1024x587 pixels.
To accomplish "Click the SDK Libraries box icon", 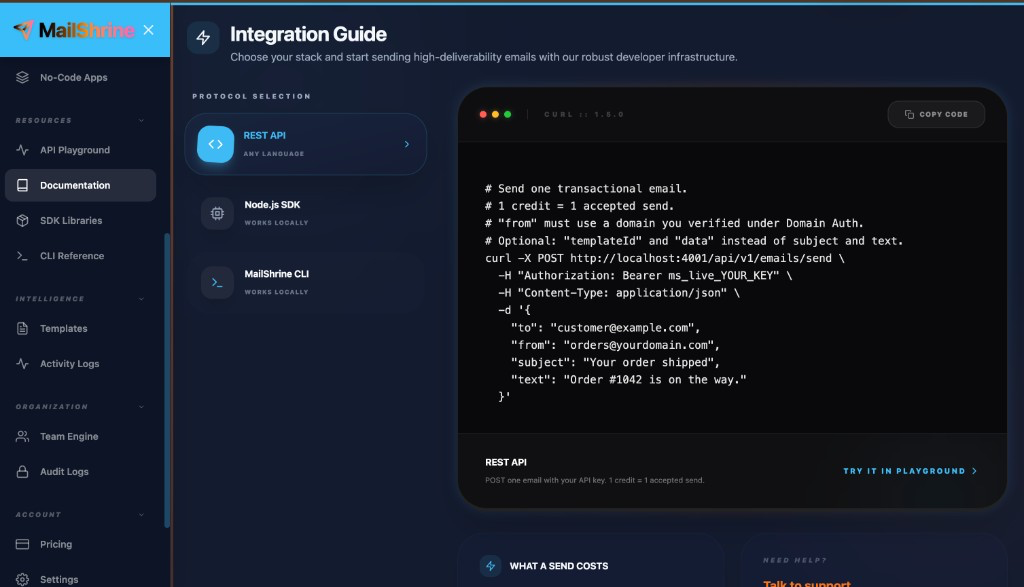I will click(x=22, y=221).
